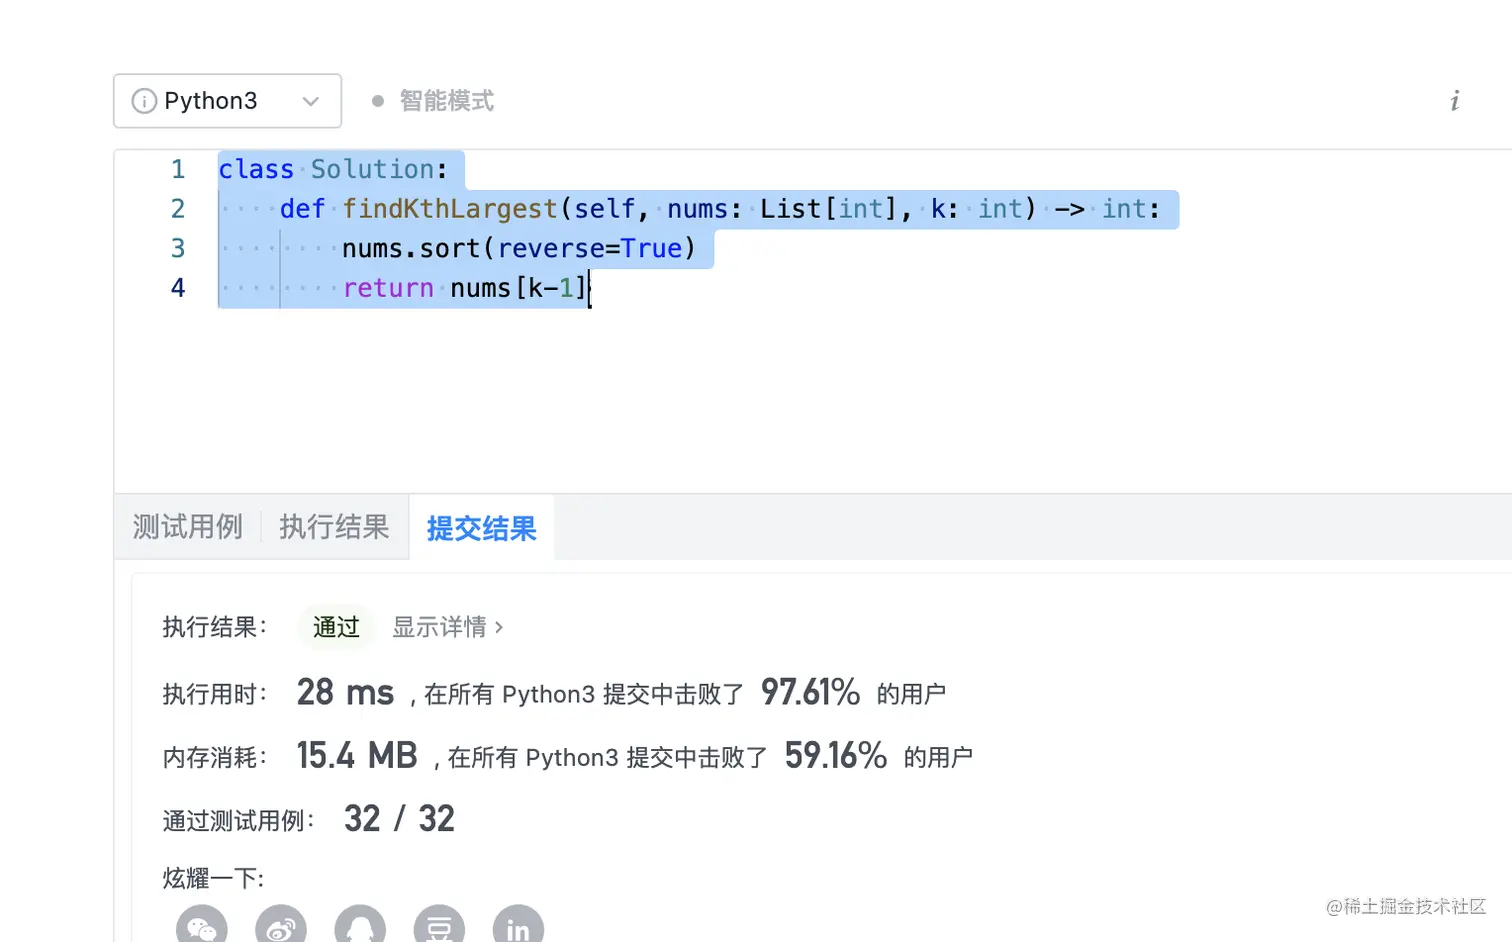Open the 显示详情 link

tap(439, 627)
